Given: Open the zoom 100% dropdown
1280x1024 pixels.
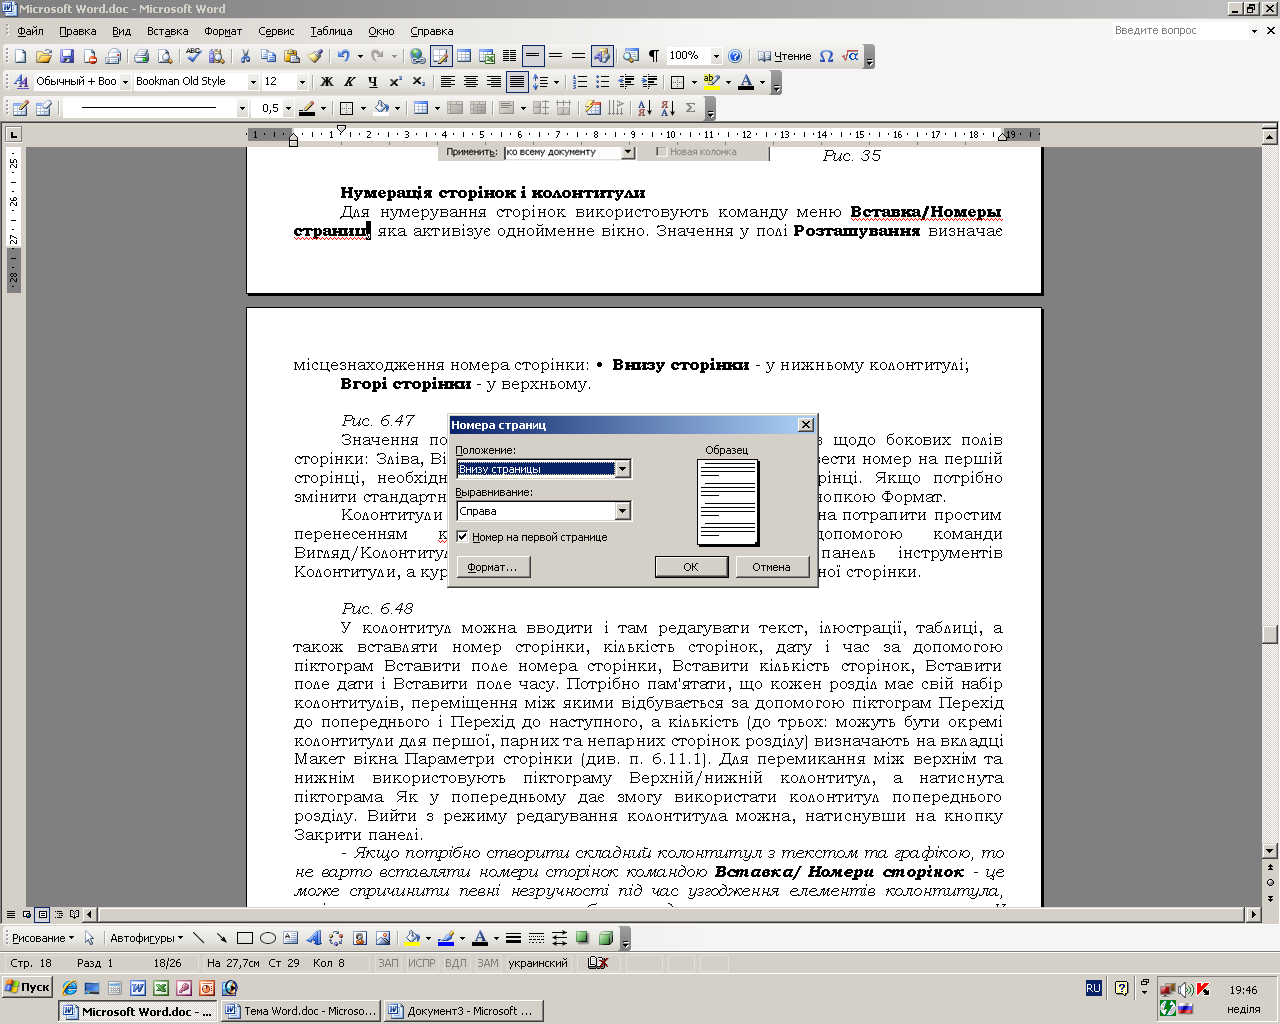Looking at the screenshot, I should pyautogui.click(x=716, y=56).
